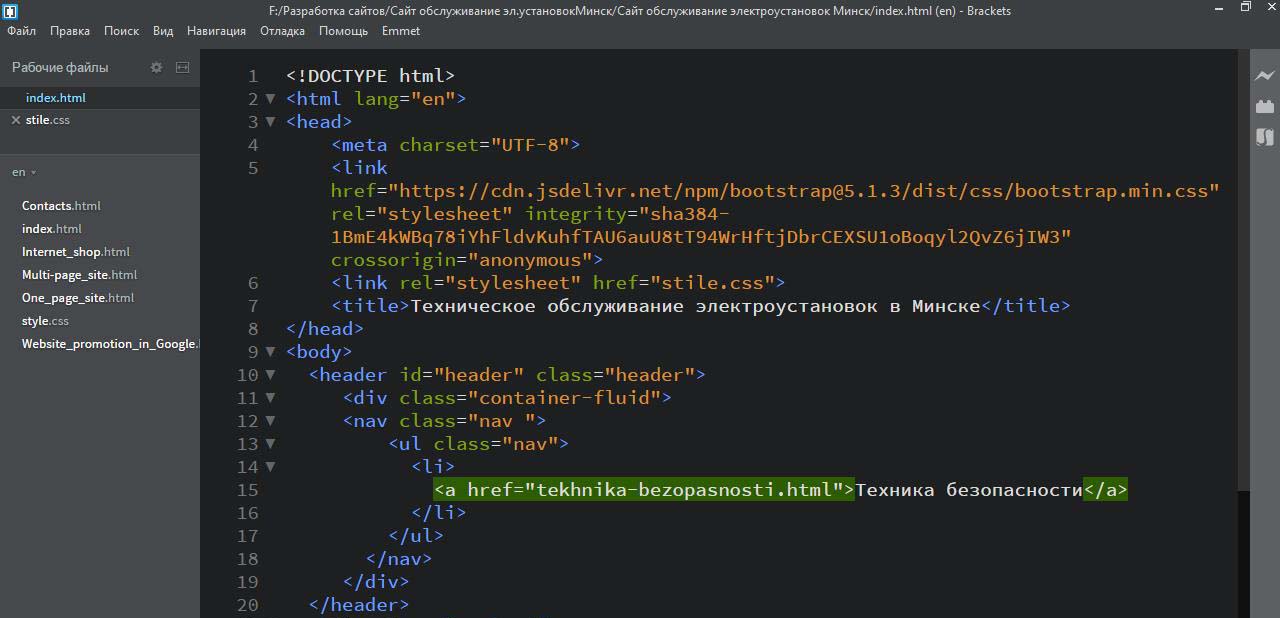The height and width of the screenshot is (618, 1280).
Task: Collapse the body tag on line 9
Action: pyautogui.click(x=270, y=352)
